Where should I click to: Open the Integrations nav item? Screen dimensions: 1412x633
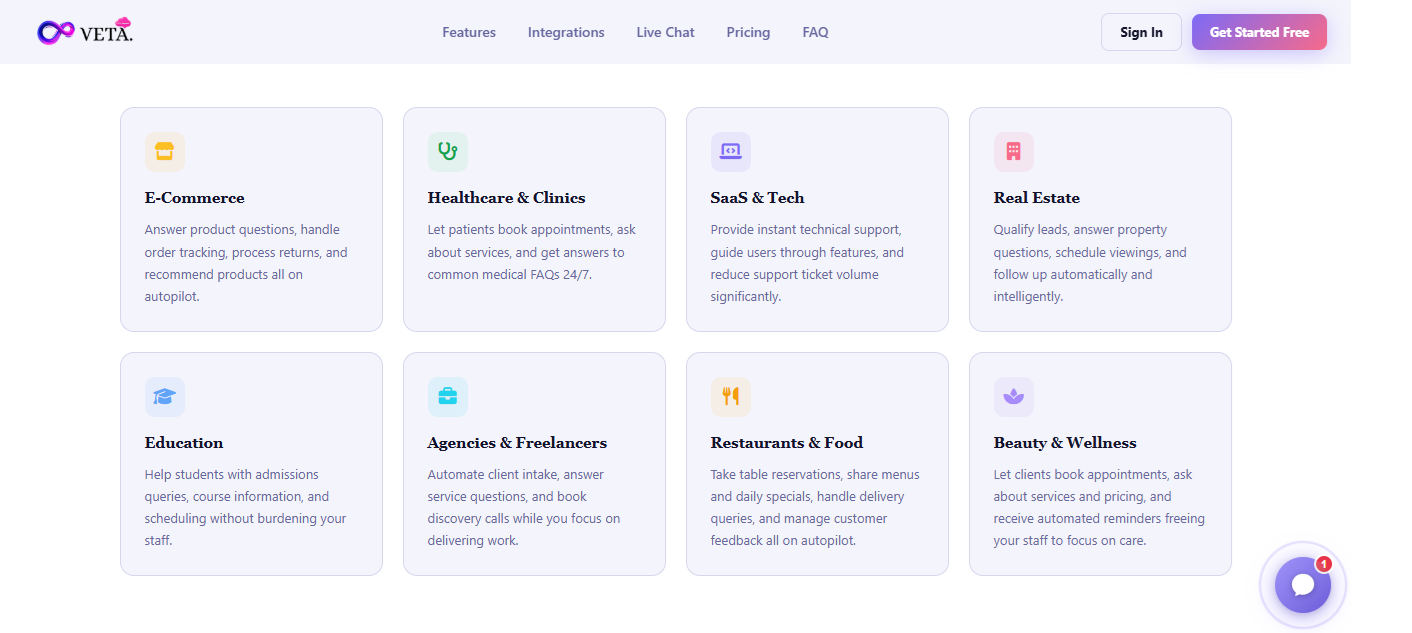[x=566, y=32]
